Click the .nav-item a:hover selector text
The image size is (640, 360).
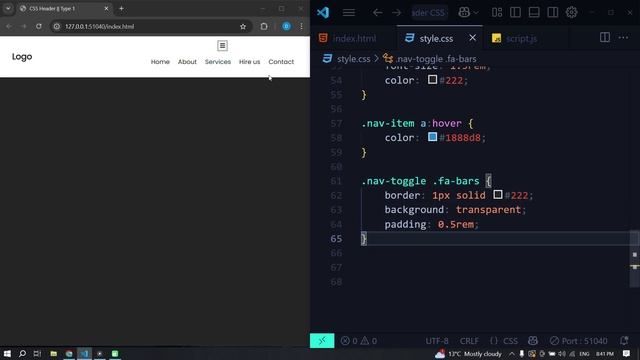tap(411, 123)
